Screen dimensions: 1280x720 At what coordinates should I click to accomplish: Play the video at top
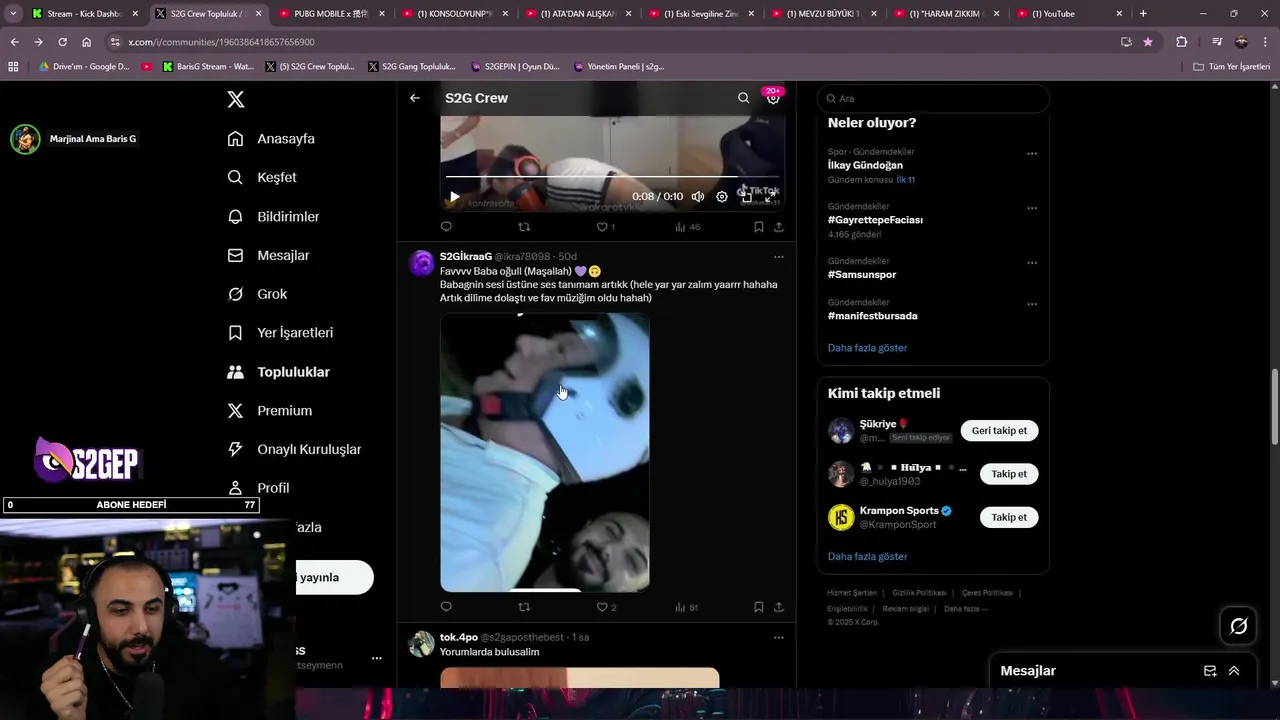tap(454, 197)
